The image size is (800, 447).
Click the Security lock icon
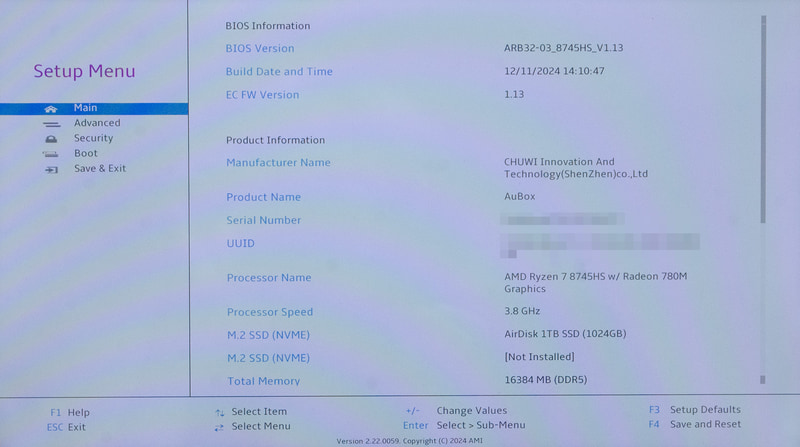51,139
